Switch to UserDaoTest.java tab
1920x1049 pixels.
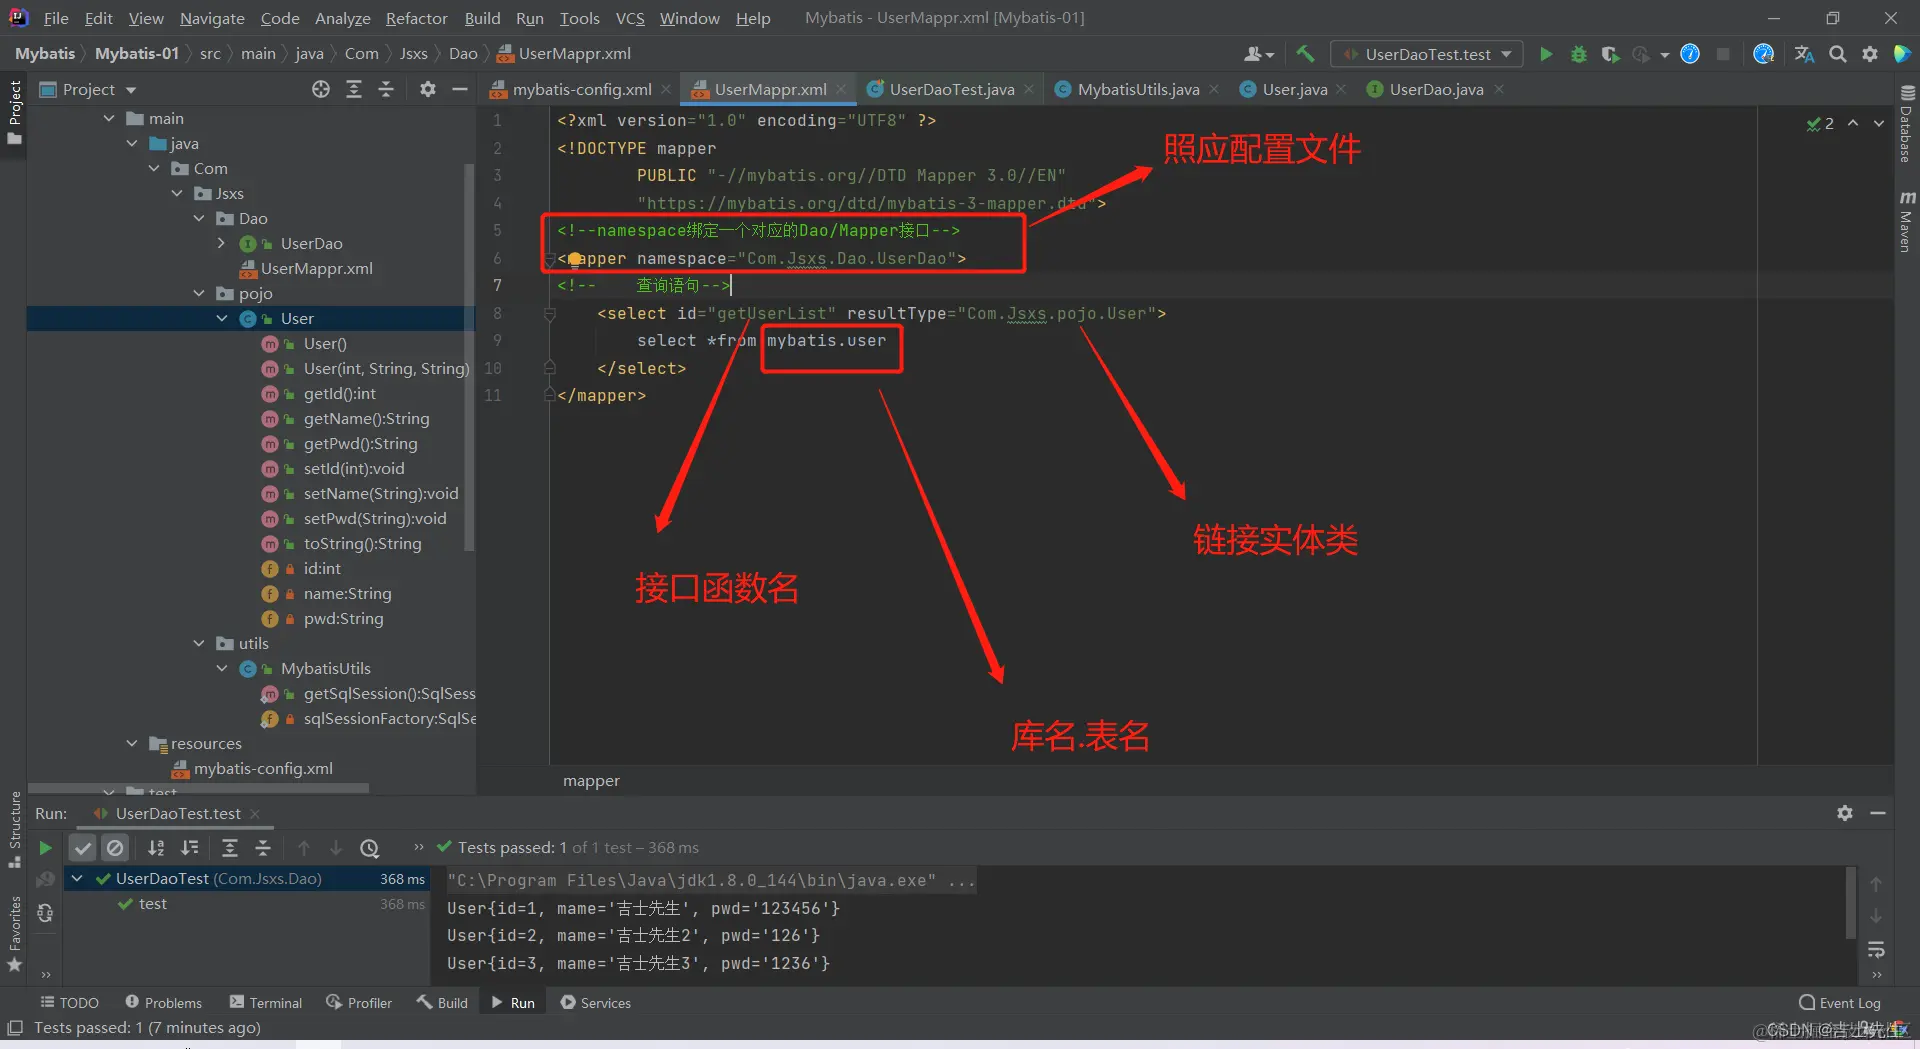tap(951, 89)
